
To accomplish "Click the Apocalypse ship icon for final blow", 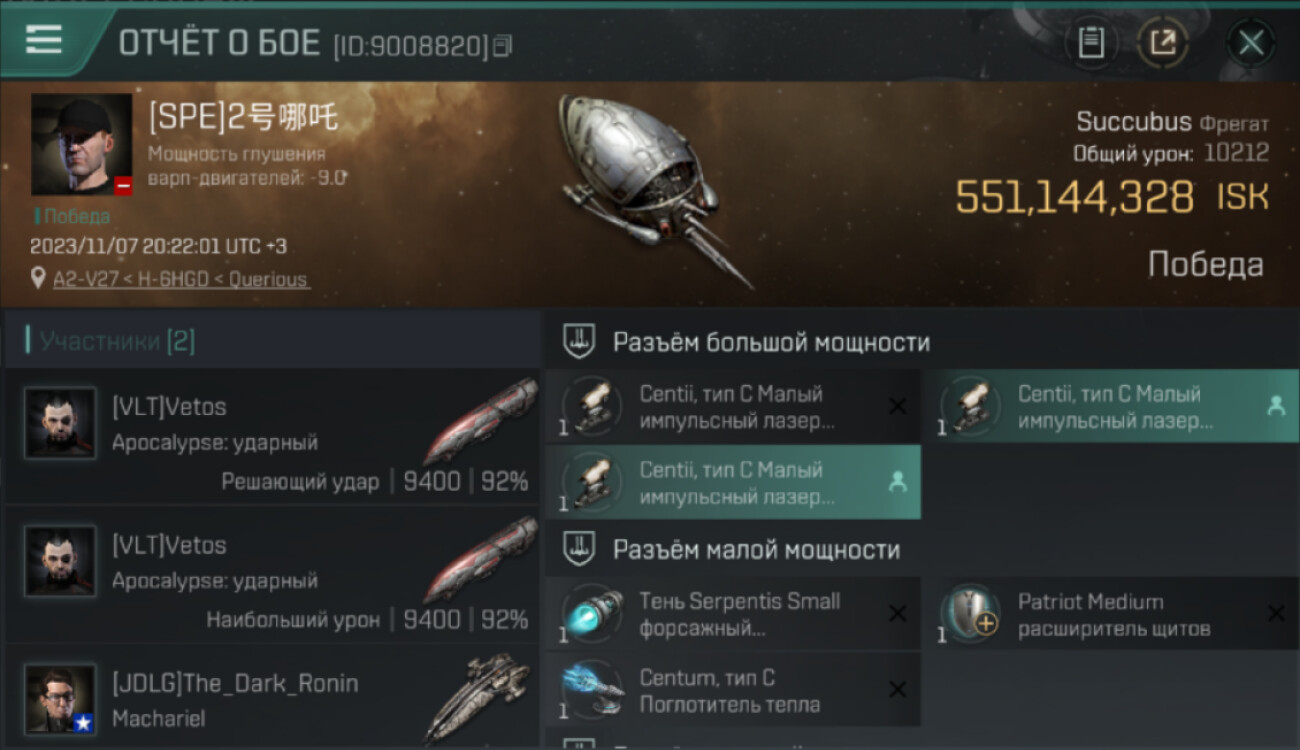I will coord(480,420).
